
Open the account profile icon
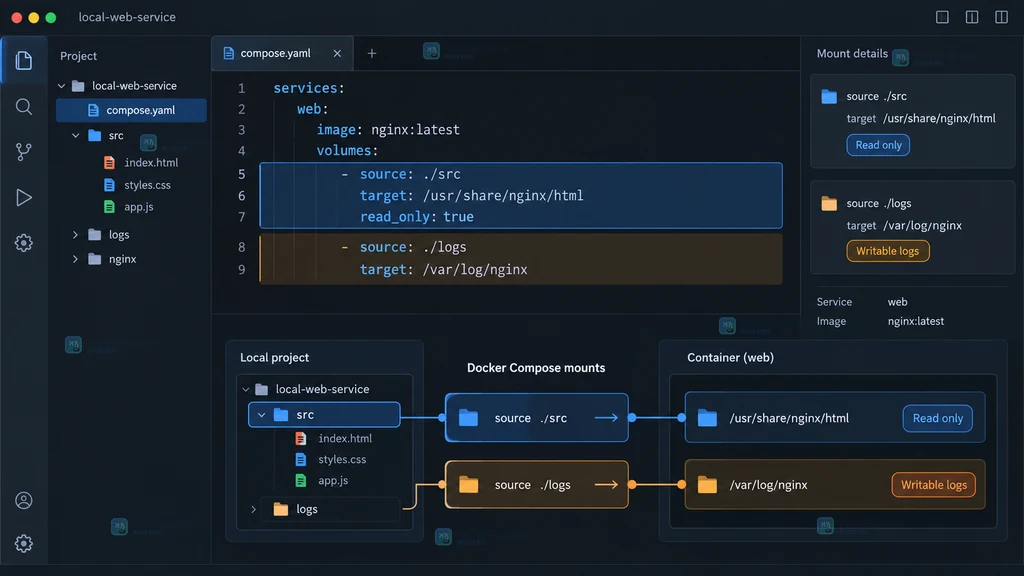pyautogui.click(x=24, y=500)
